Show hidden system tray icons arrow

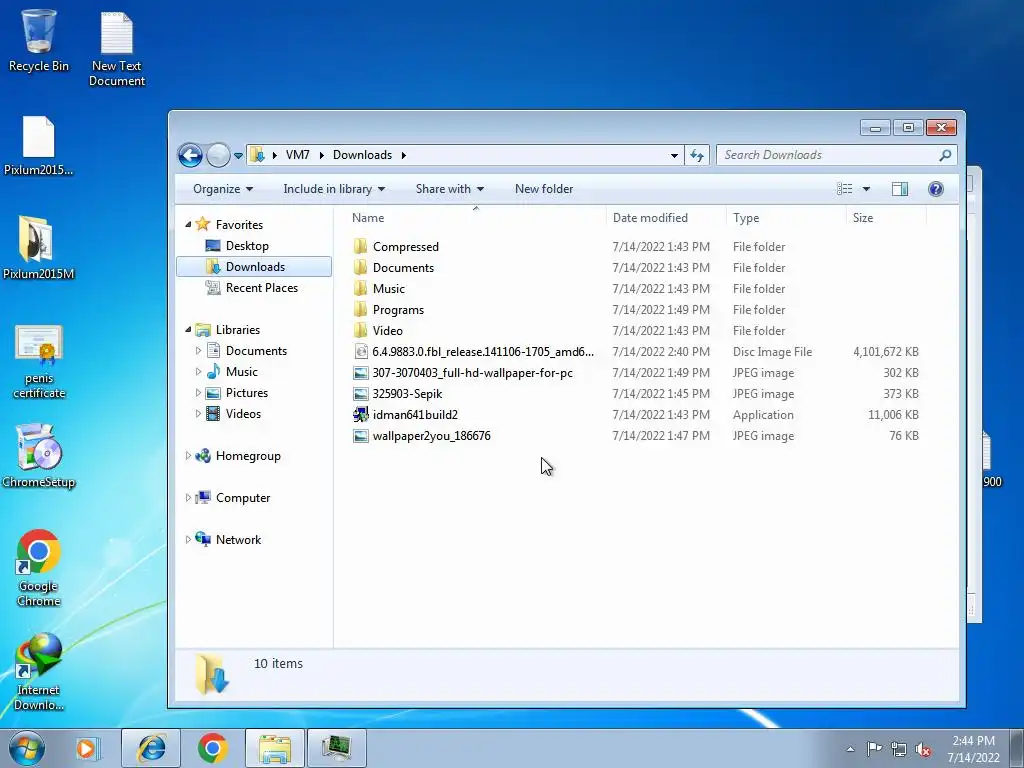850,749
